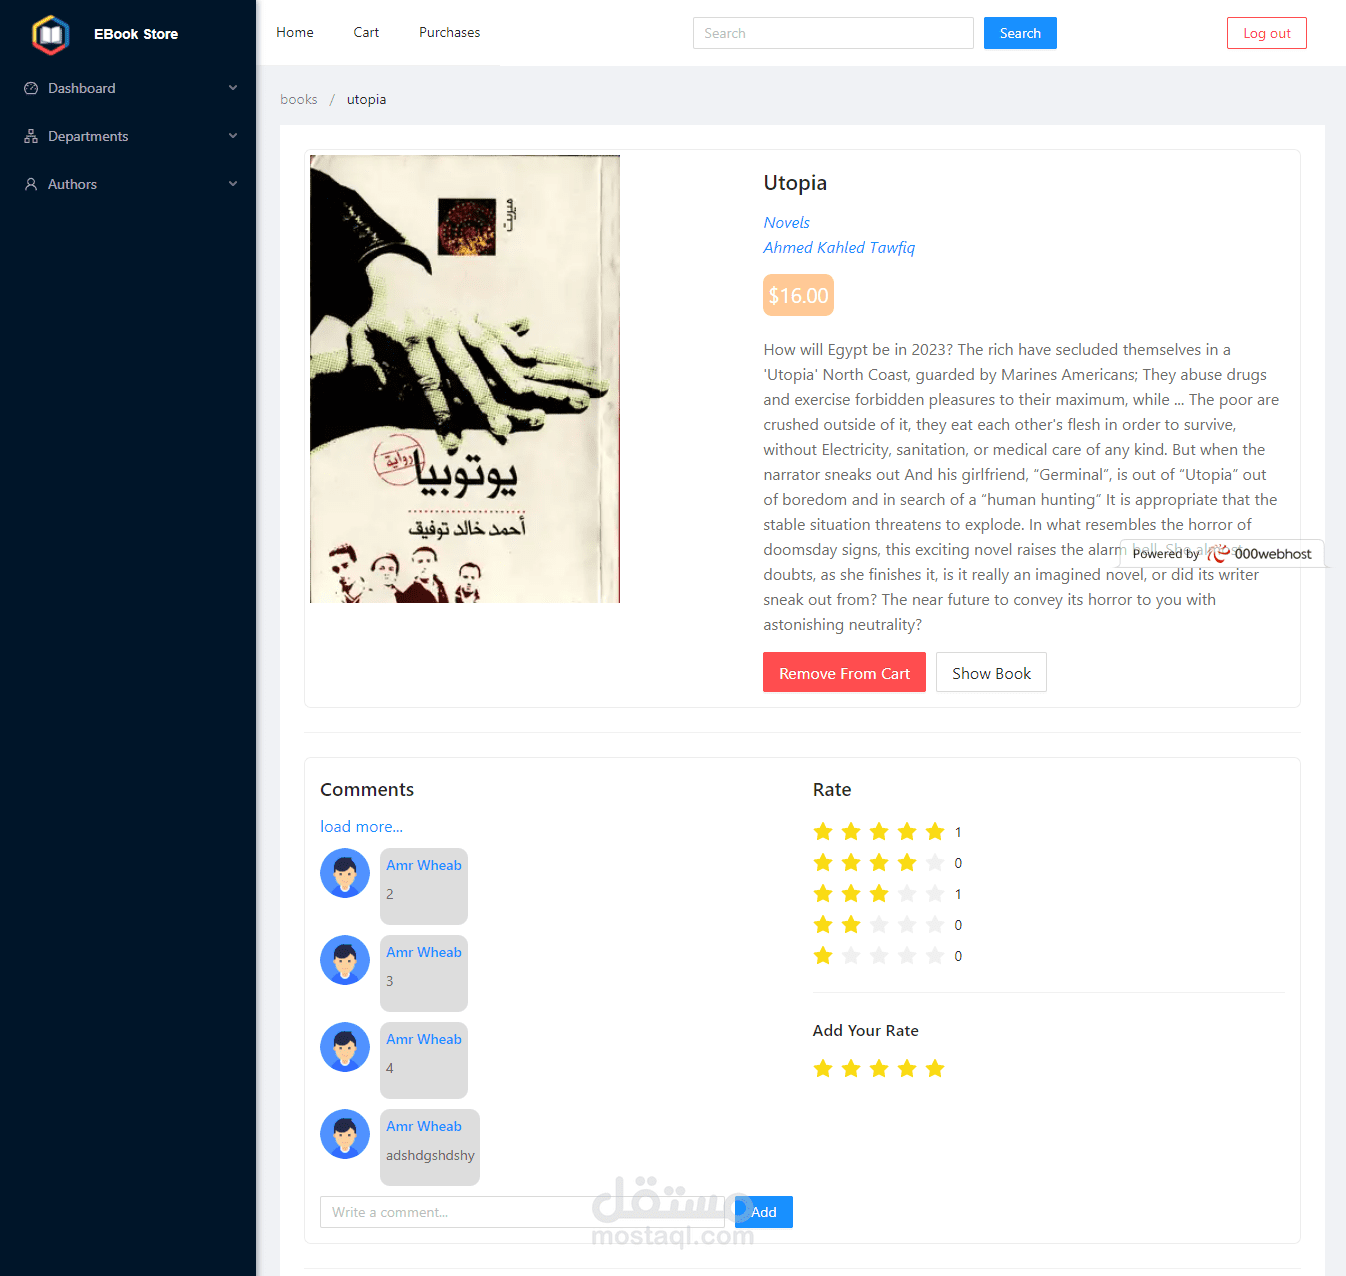Click the EBook Store title text
The image size is (1346, 1276).
[136, 34]
